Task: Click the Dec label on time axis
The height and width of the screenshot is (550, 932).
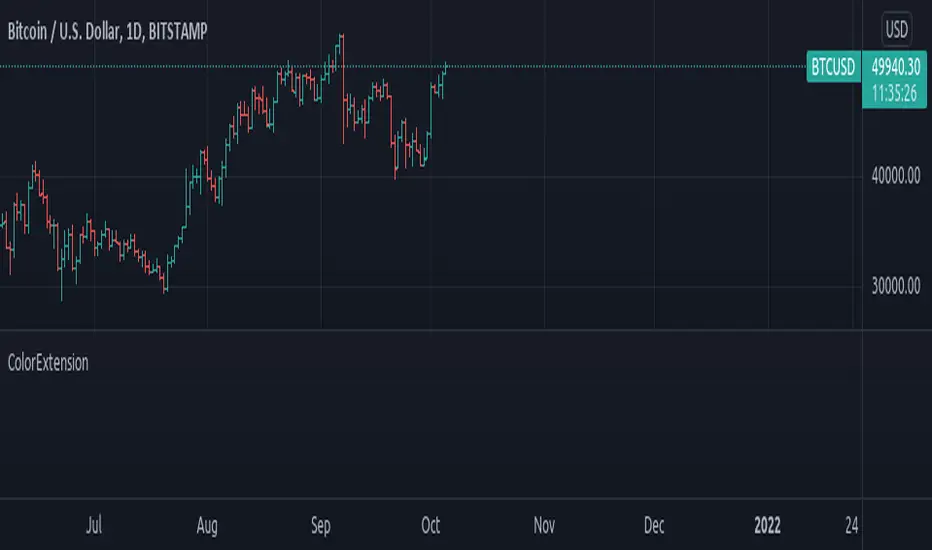Action: pos(654,523)
